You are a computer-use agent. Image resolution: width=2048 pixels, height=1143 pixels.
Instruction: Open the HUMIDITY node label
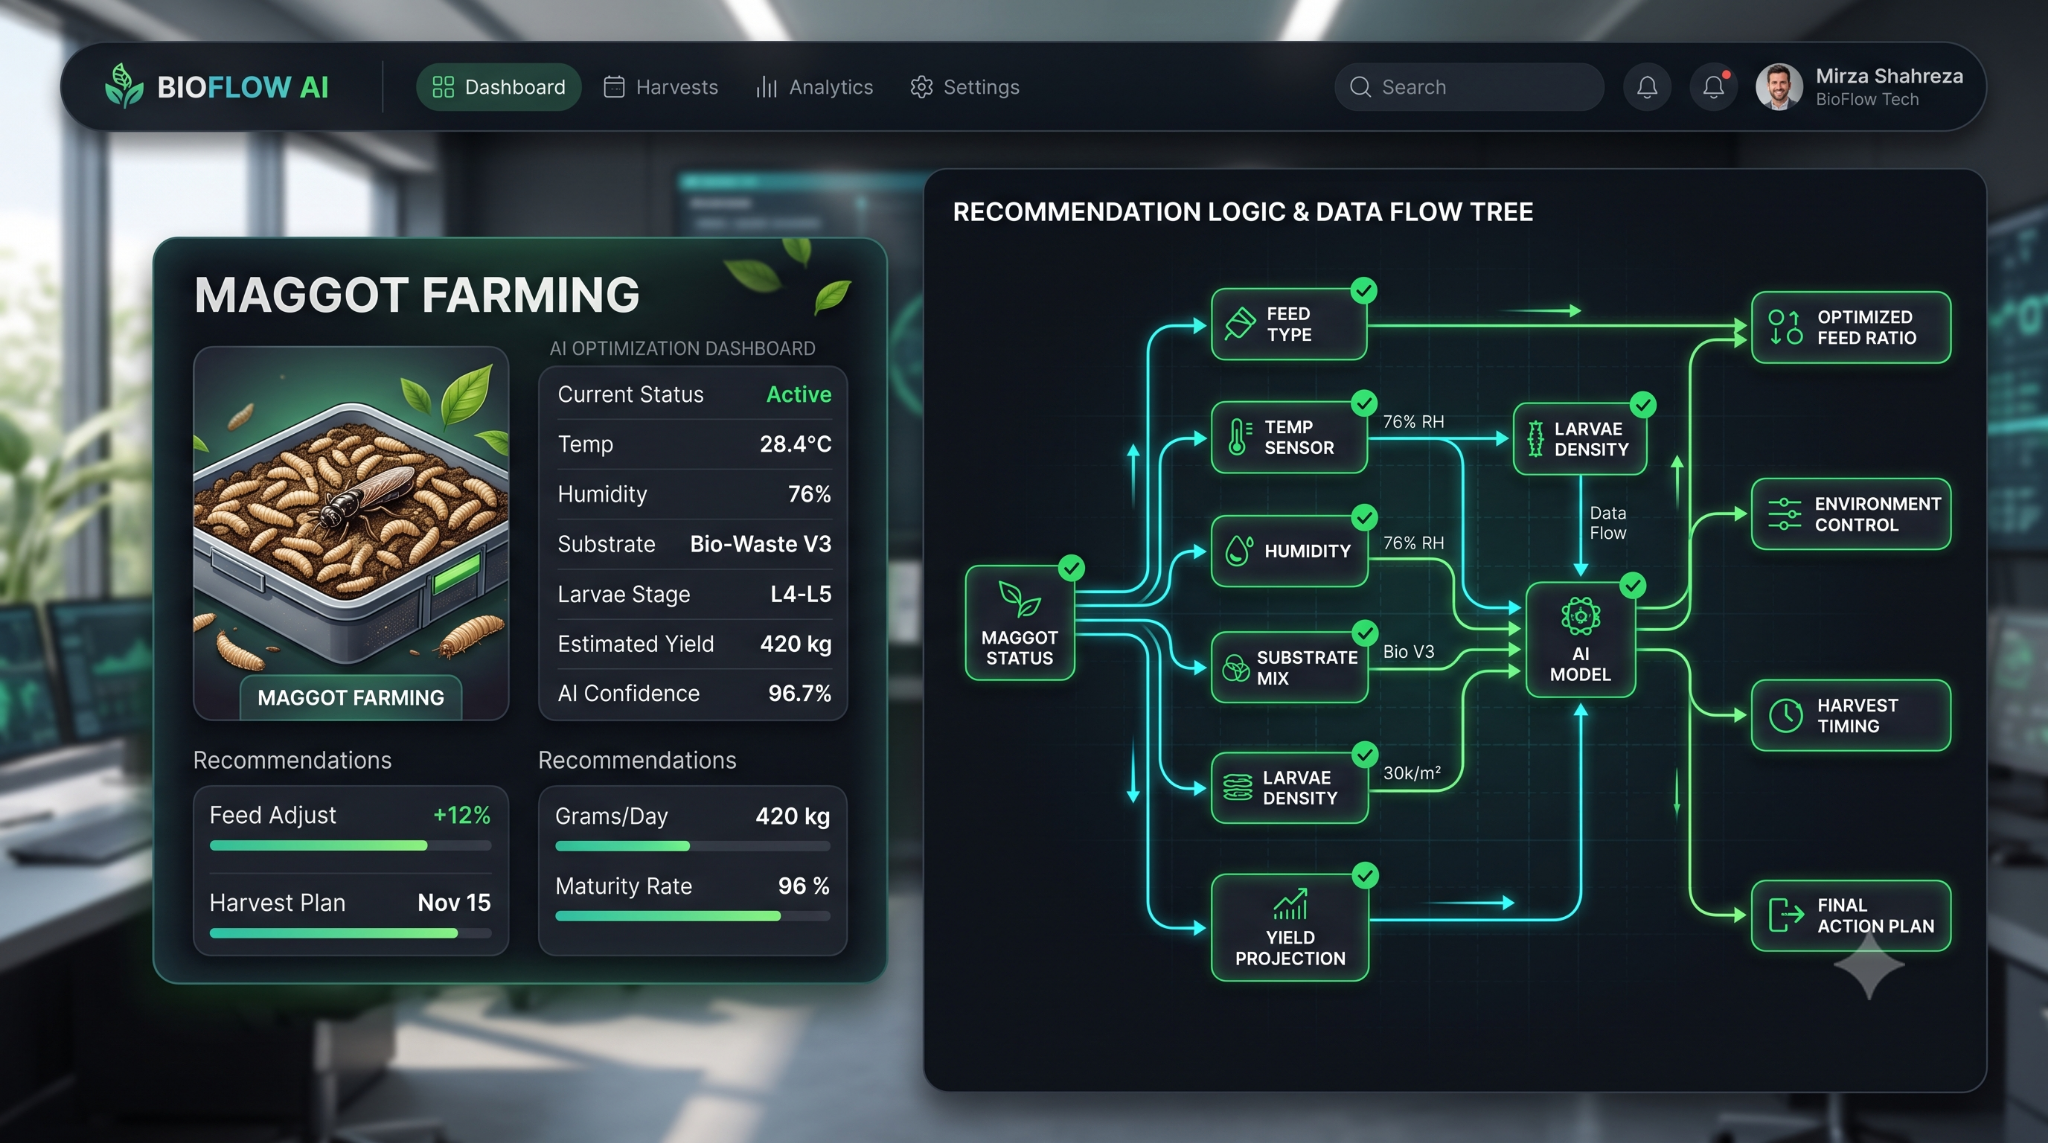point(1307,551)
